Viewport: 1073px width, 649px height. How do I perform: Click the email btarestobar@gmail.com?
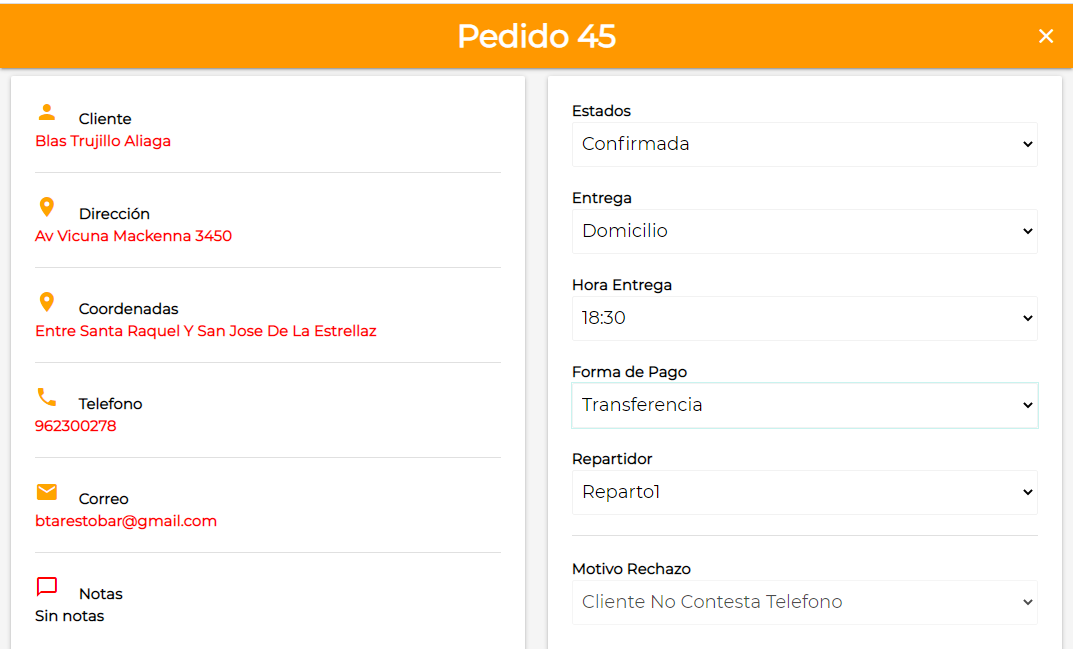[126, 521]
